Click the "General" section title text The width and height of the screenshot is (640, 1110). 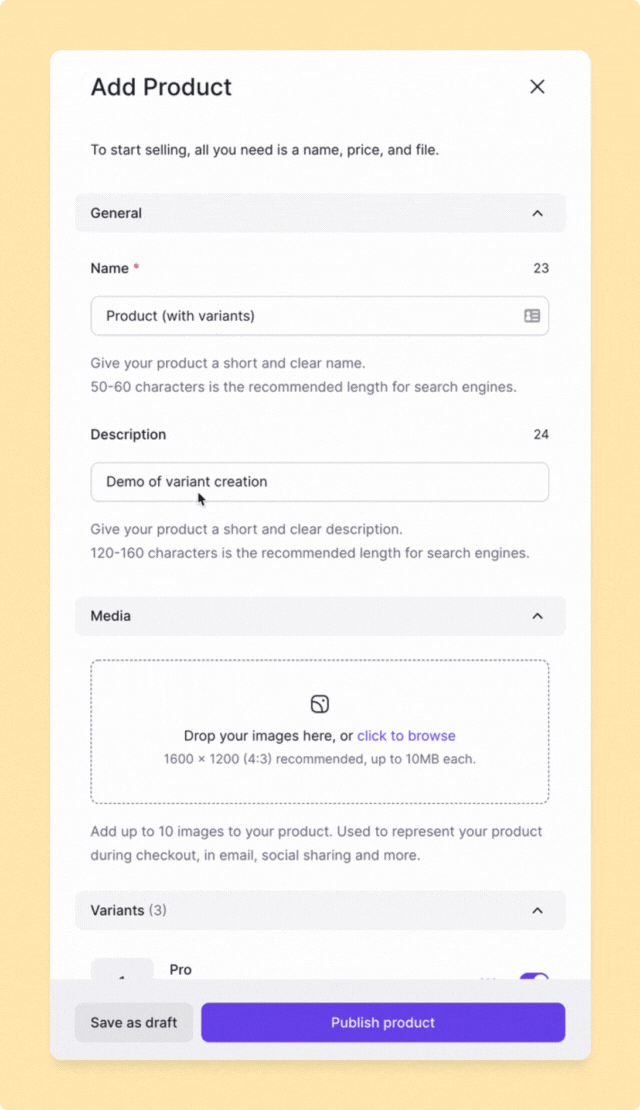(116, 213)
